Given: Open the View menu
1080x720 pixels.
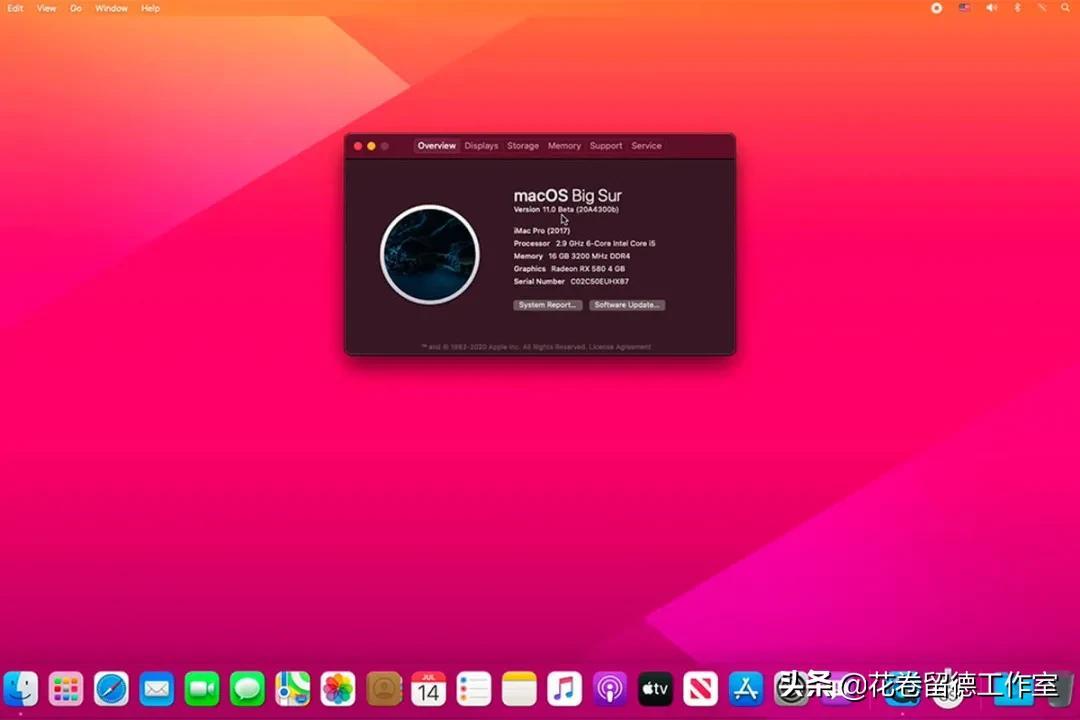Looking at the screenshot, I should [x=46, y=8].
